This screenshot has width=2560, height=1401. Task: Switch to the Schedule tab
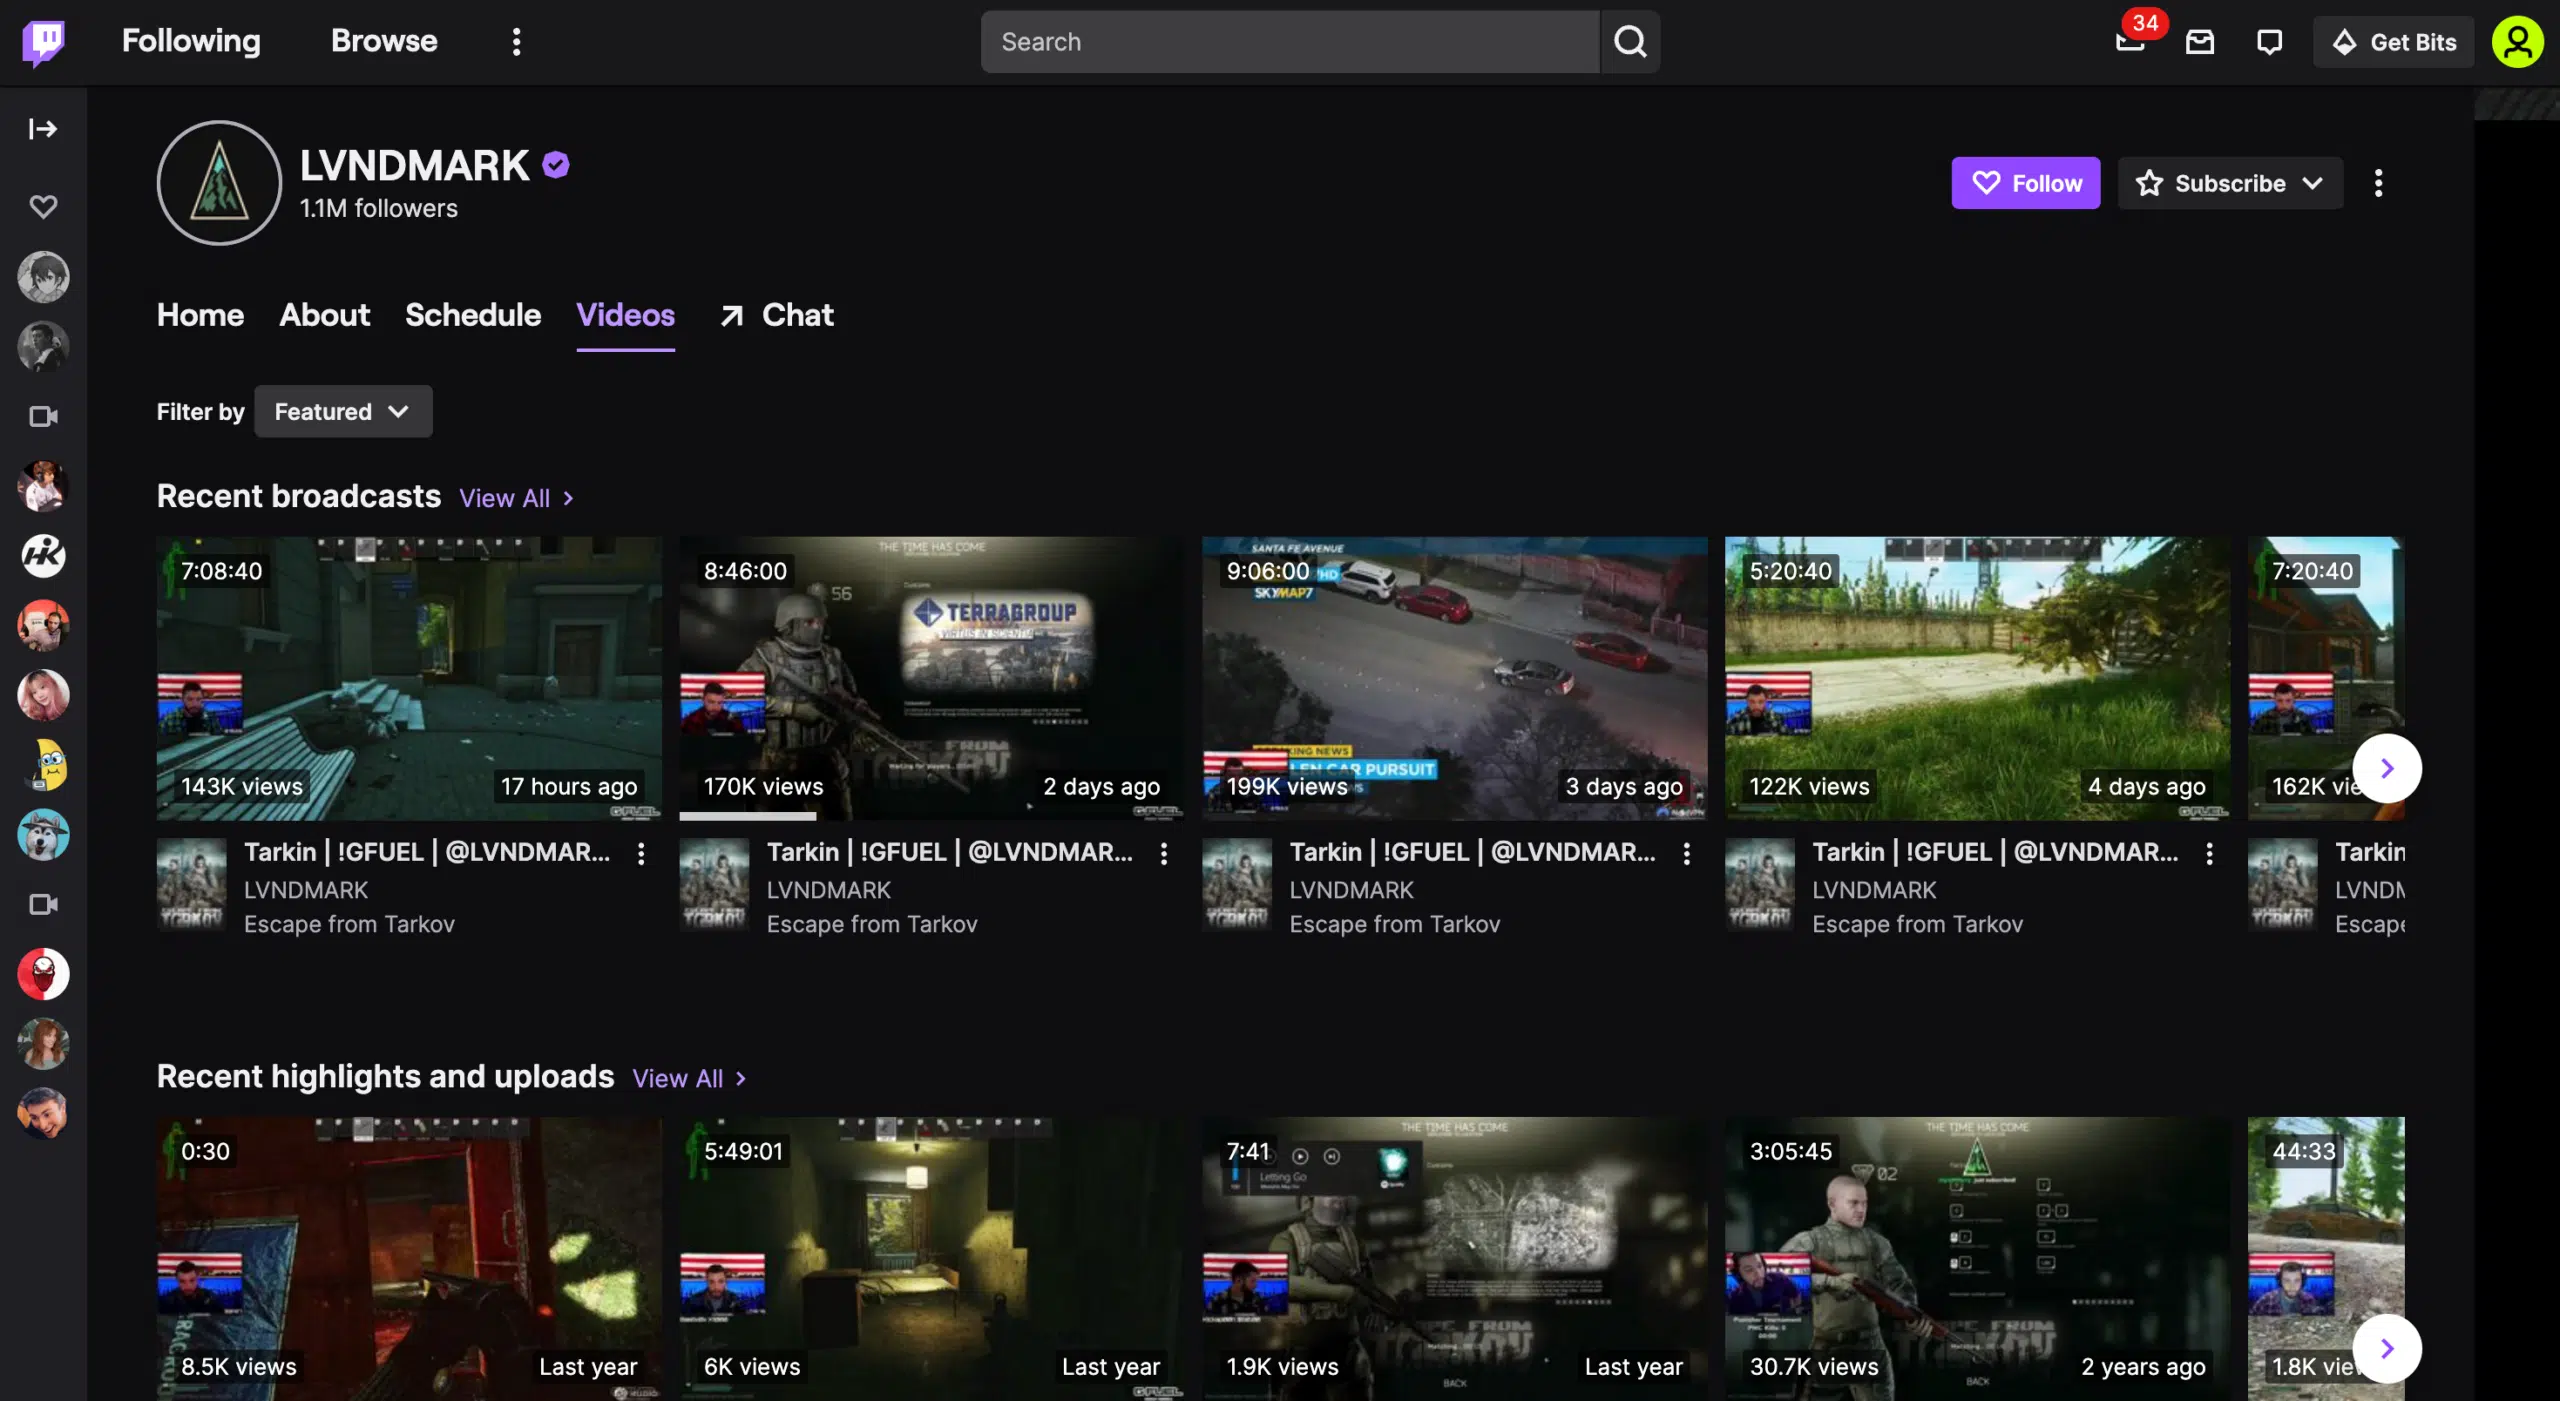[x=472, y=315]
